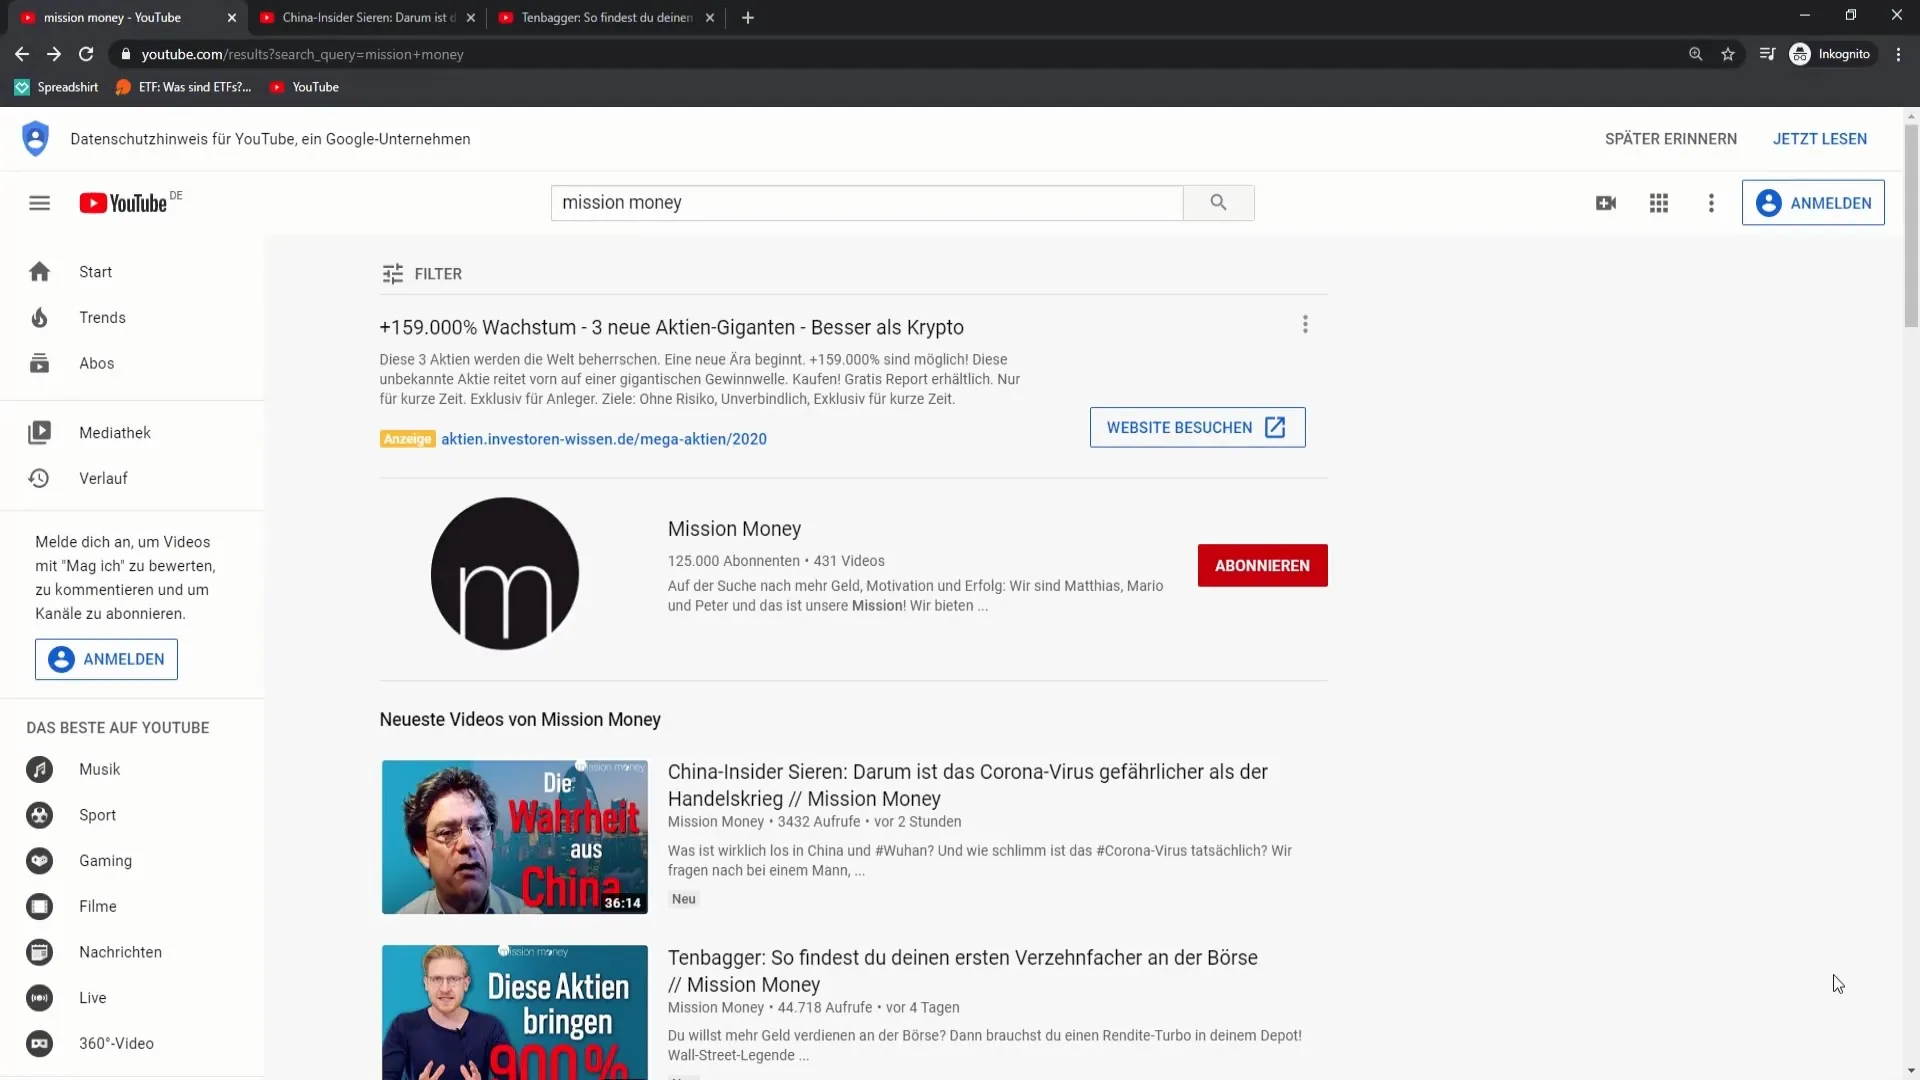Open the Chrome three-dot menu
The image size is (1920, 1080).
[x=1898, y=54]
